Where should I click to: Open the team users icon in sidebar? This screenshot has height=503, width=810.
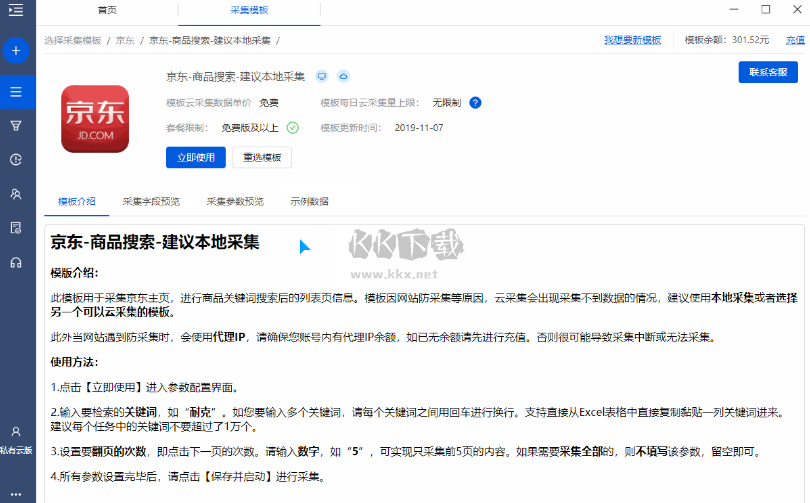(16, 194)
